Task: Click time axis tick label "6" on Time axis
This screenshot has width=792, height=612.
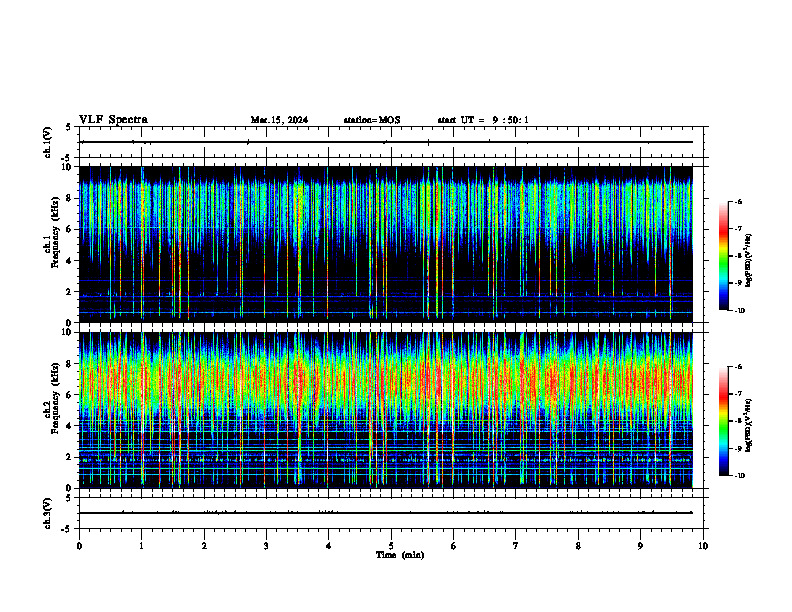Action: click(453, 546)
